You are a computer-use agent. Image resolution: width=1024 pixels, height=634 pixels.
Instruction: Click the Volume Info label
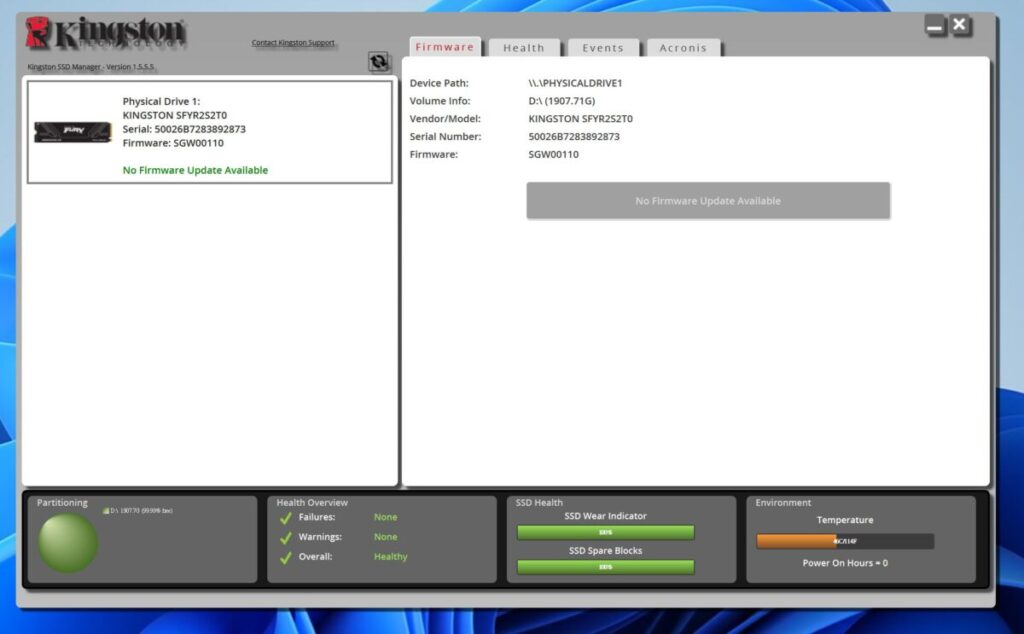(440, 101)
